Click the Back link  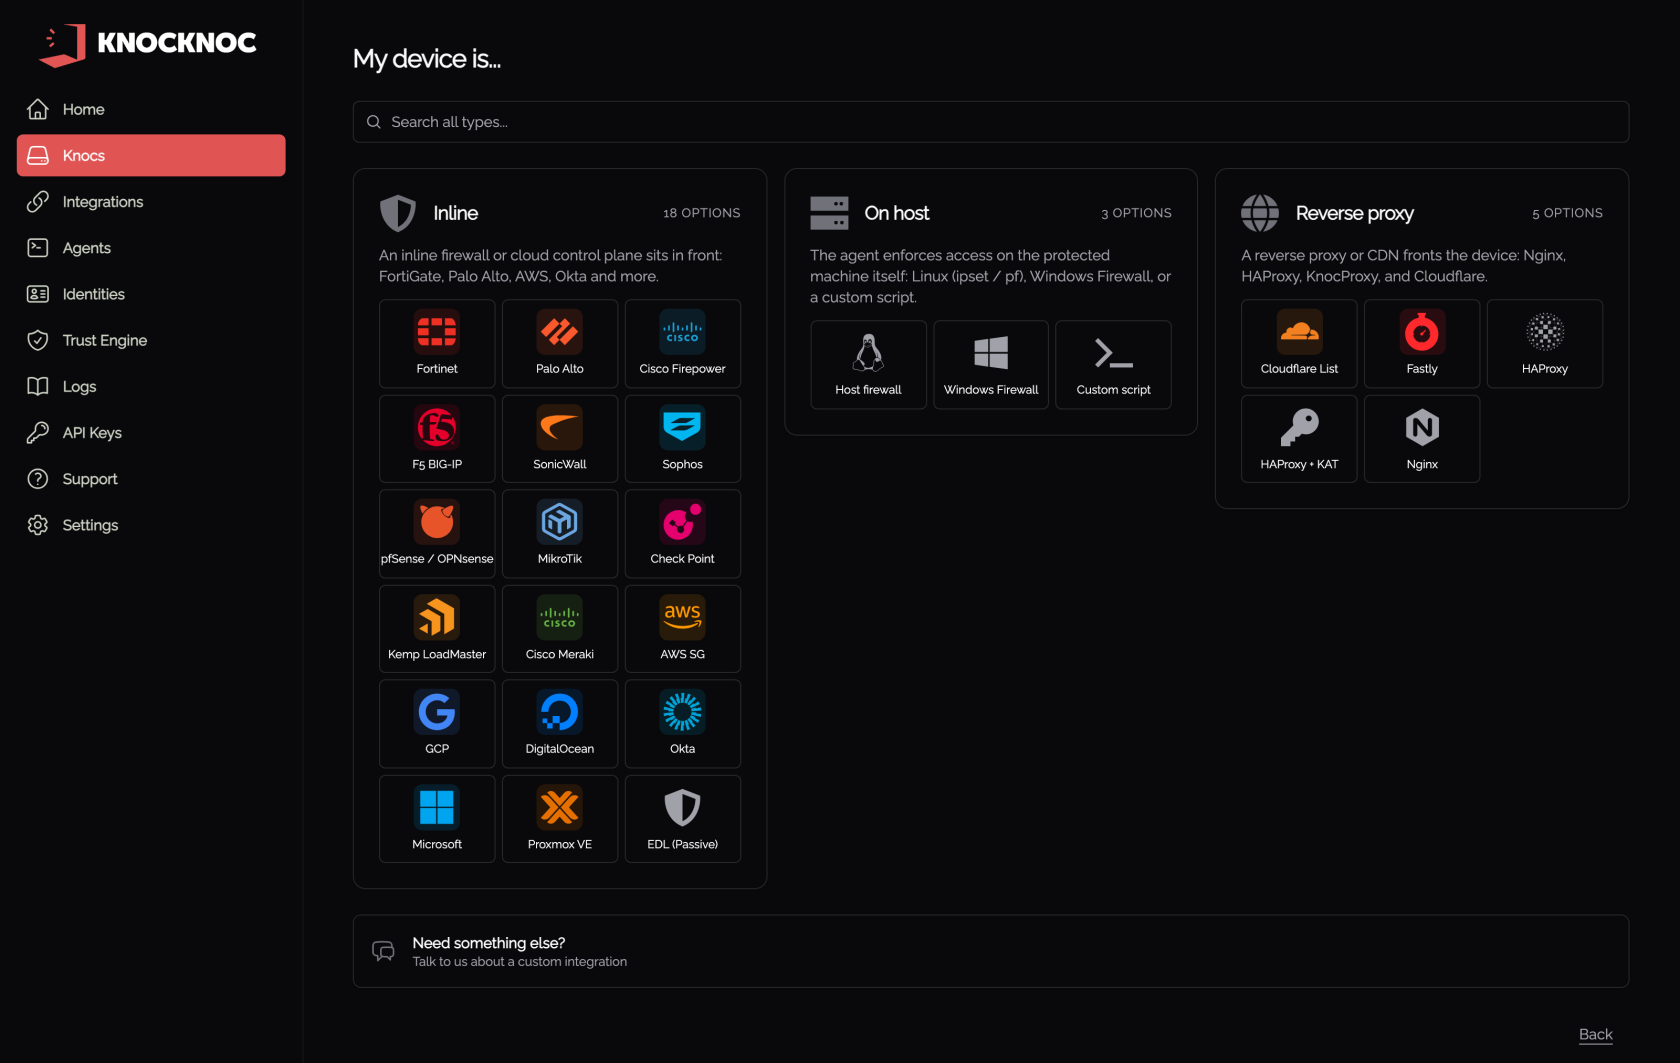point(1595,1034)
